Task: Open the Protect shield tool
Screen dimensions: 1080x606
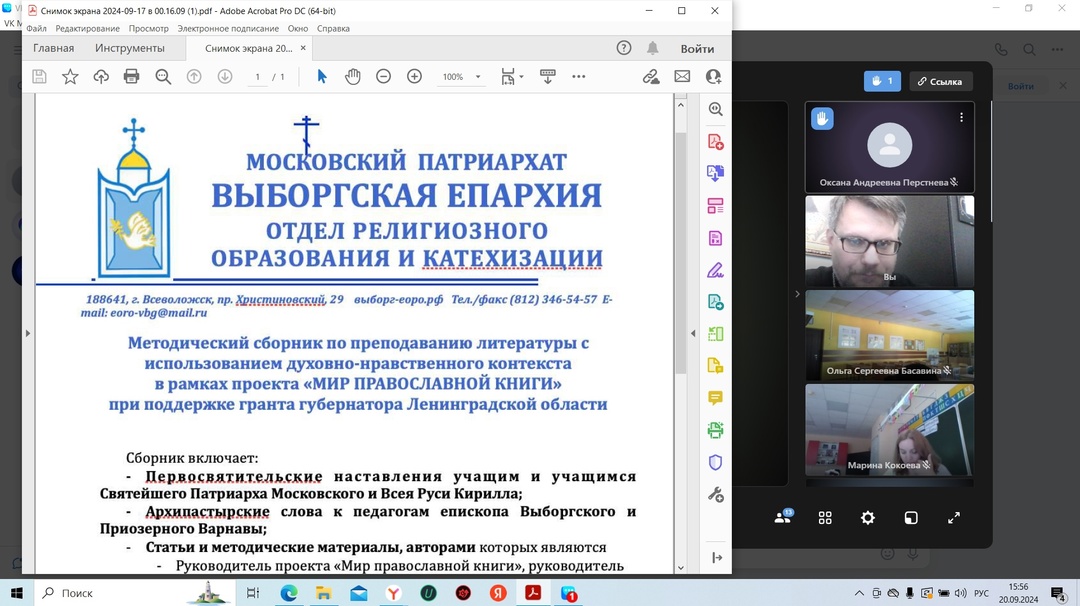Action: [x=716, y=462]
